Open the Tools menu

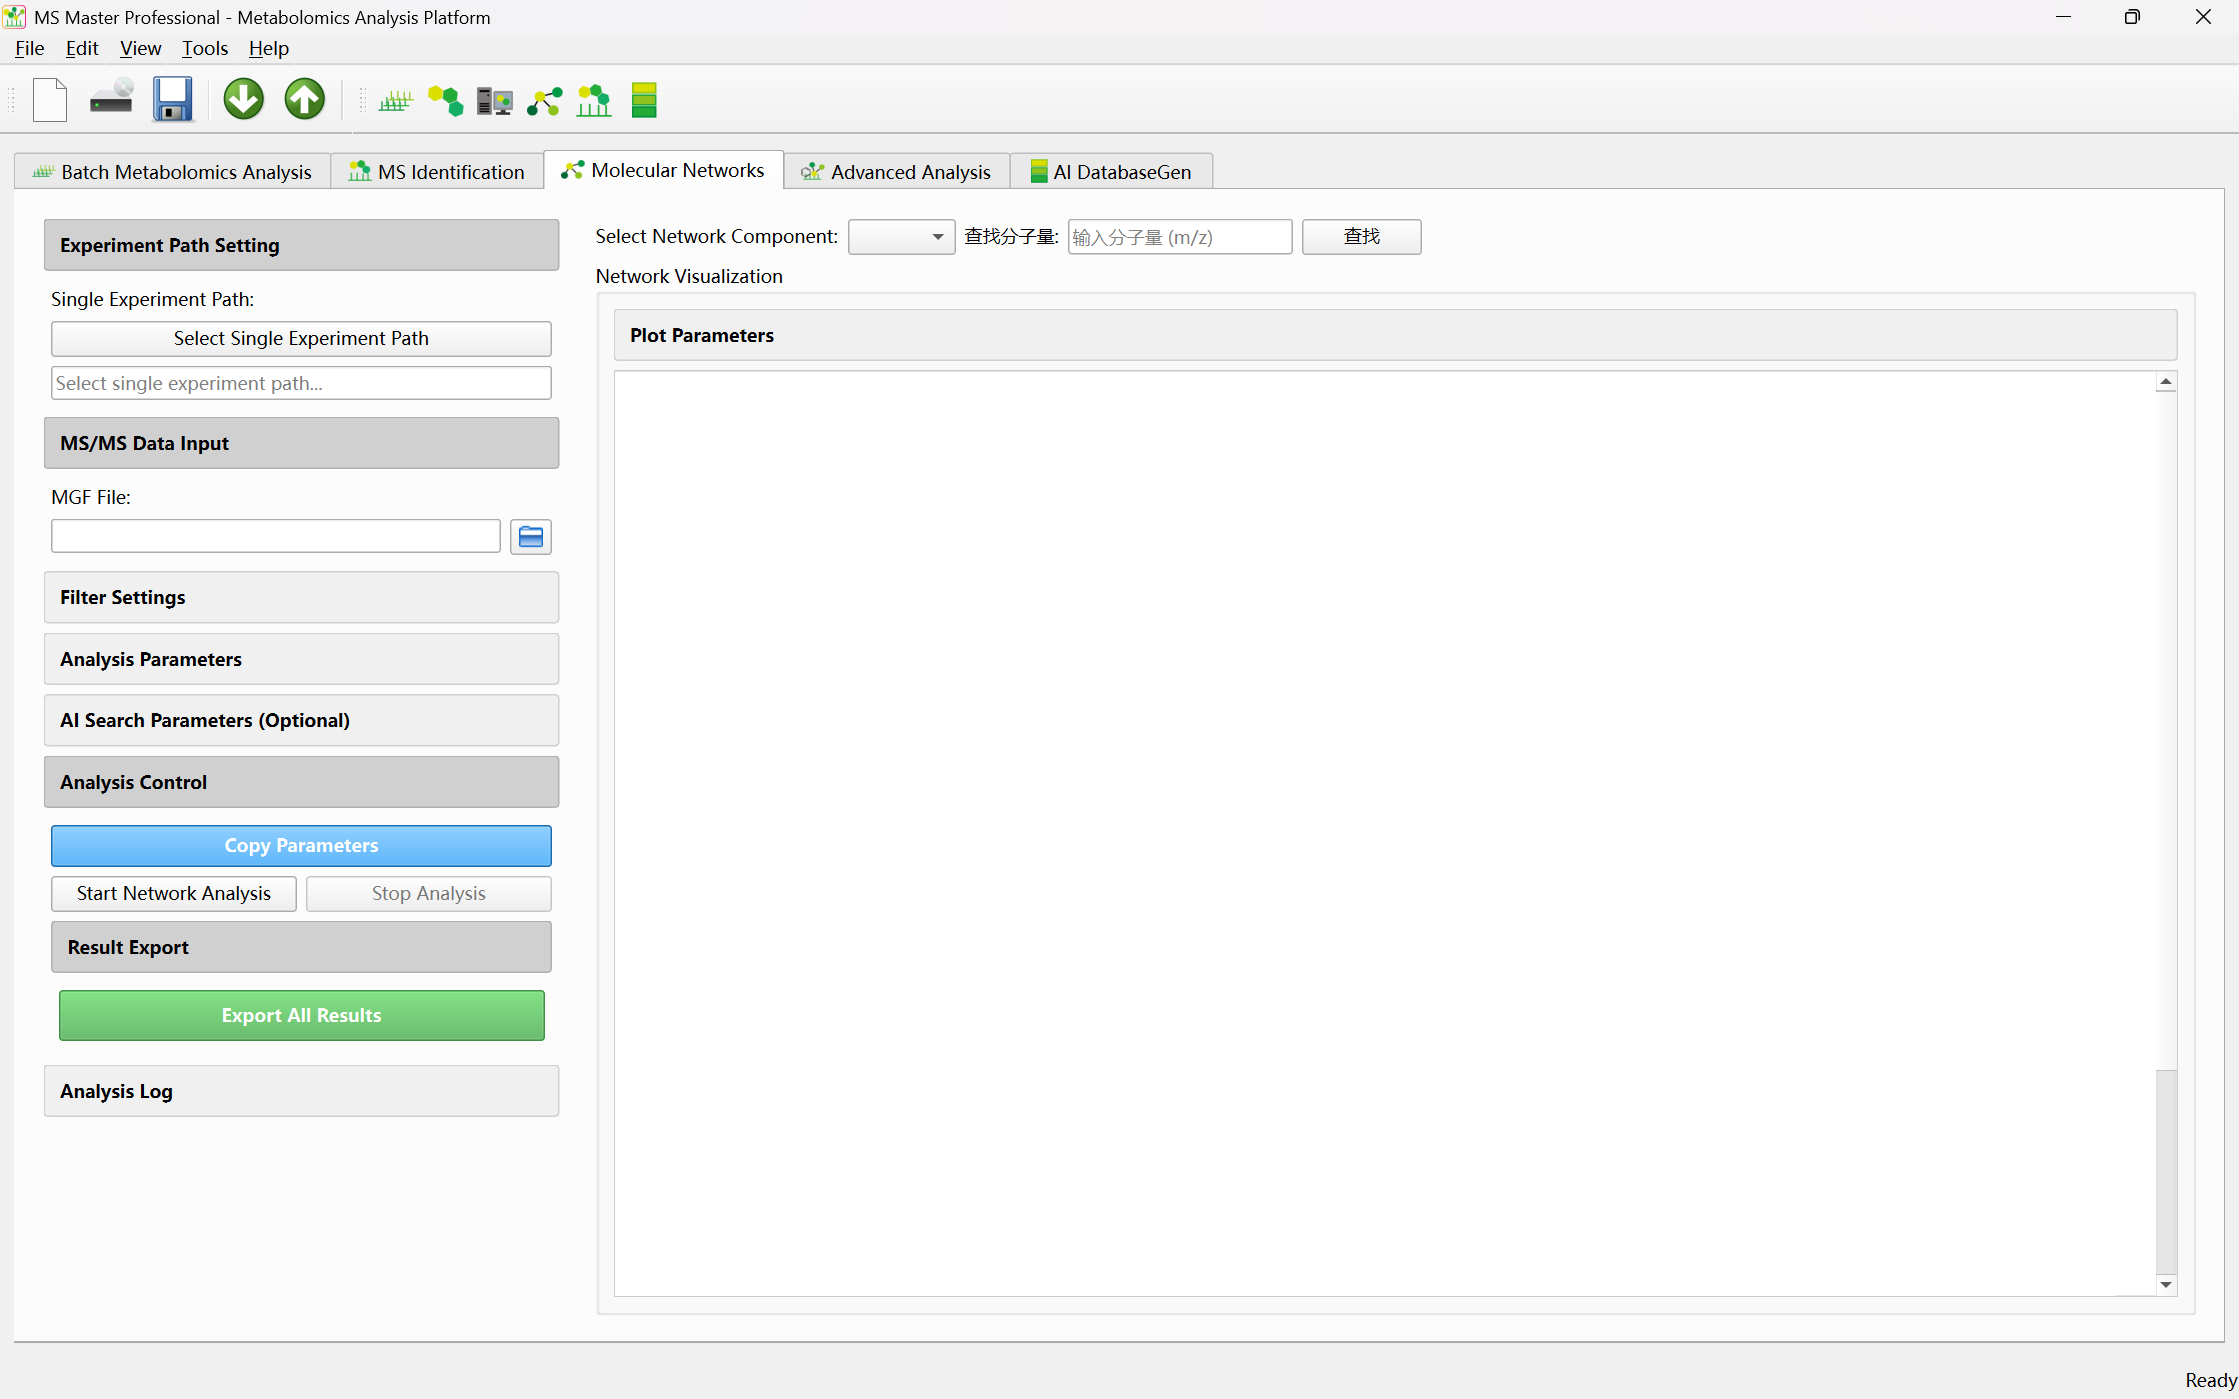pos(205,48)
